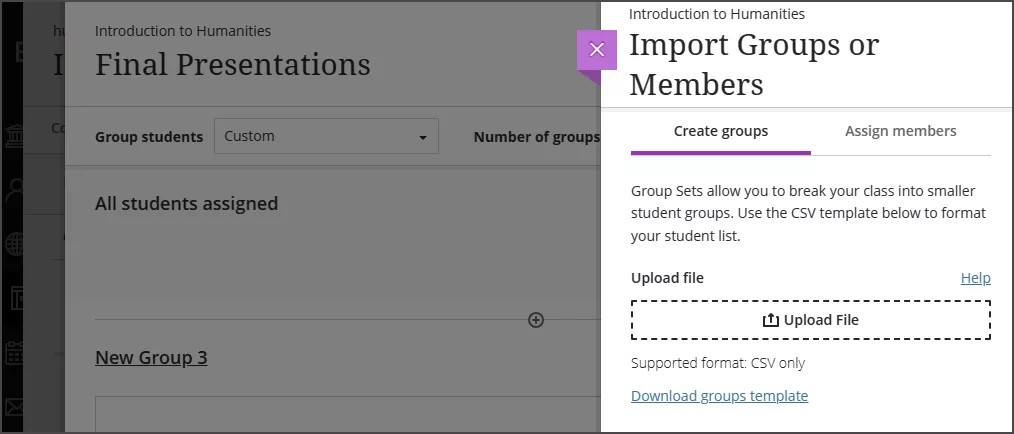Click the plus circle add-group icon

point(536,320)
